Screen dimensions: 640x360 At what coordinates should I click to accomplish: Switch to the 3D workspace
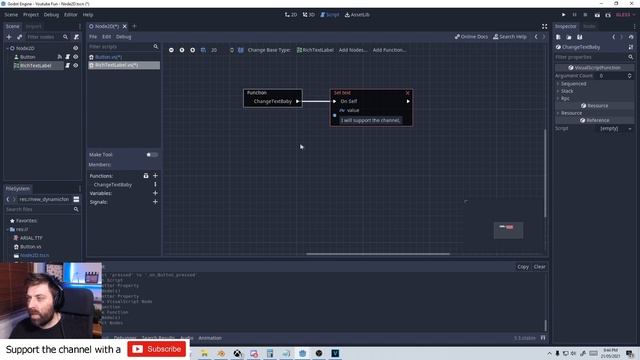pyautogui.click(x=309, y=15)
